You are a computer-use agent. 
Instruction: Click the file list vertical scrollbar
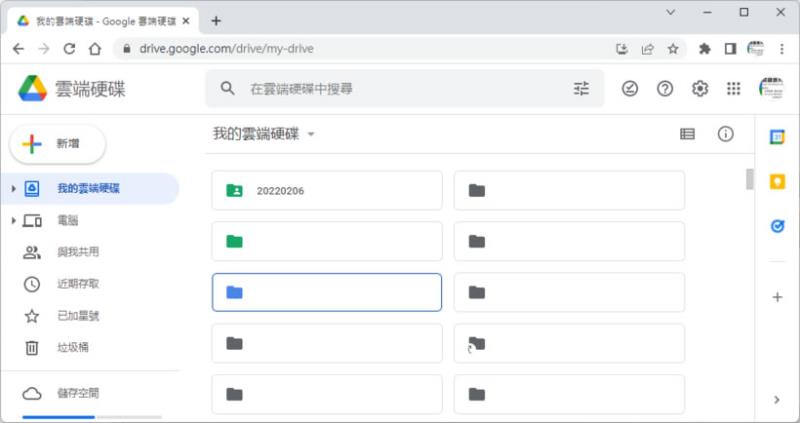(749, 179)
